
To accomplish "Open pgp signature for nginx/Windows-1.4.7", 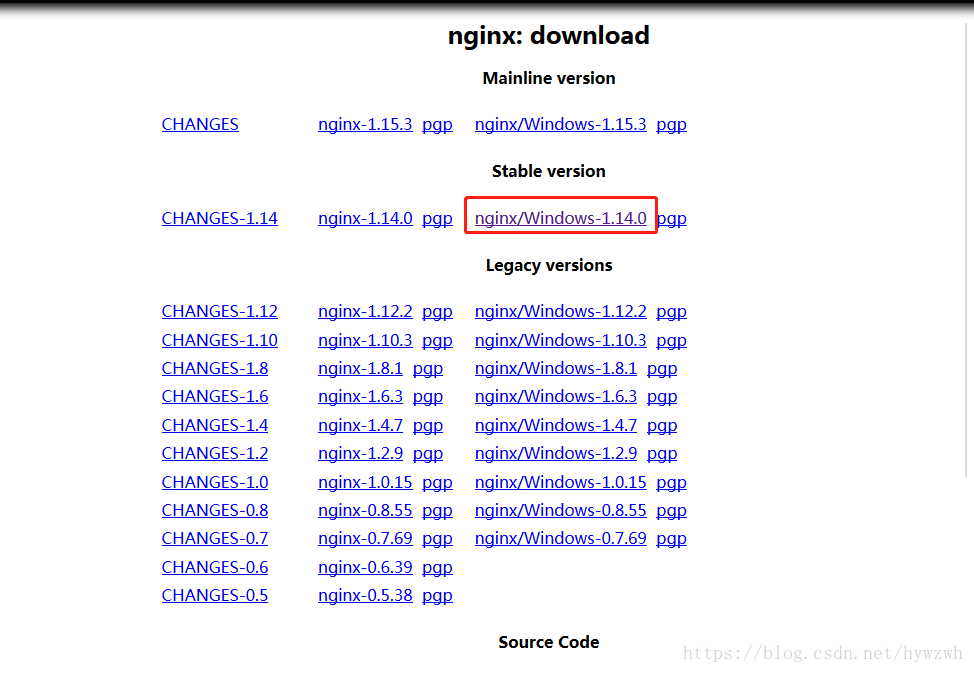I will [662, 426].
